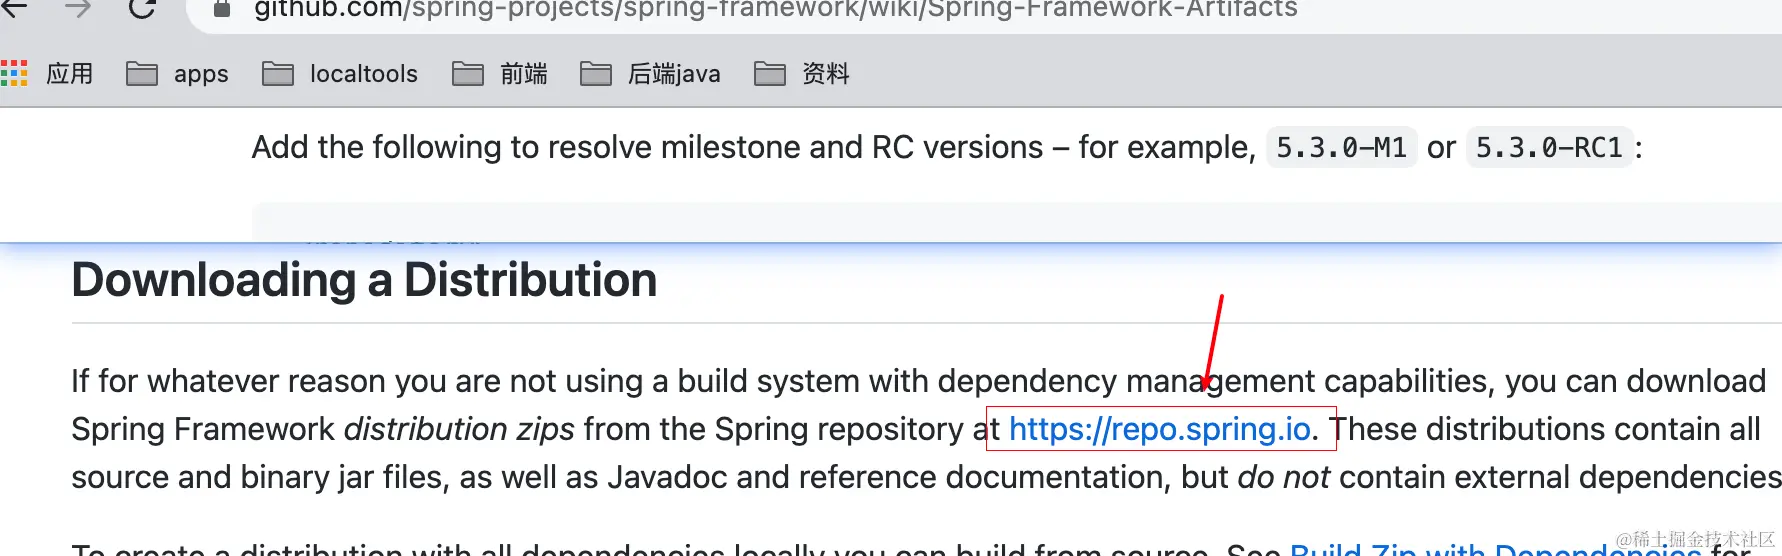Focus the github.com address bar URL
The image size is (1782, 556).
(x=775, y=9)
